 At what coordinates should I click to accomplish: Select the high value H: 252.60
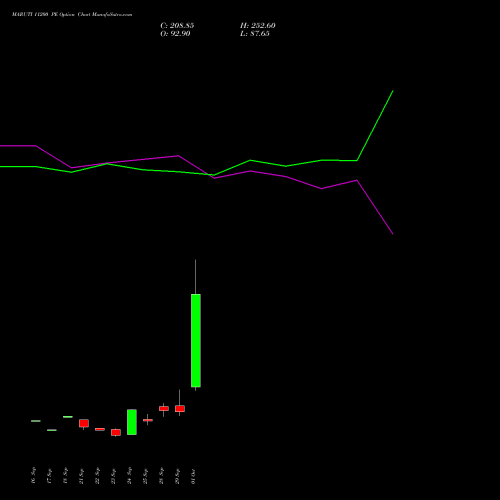pyautogui.click(x=258, y=26)
